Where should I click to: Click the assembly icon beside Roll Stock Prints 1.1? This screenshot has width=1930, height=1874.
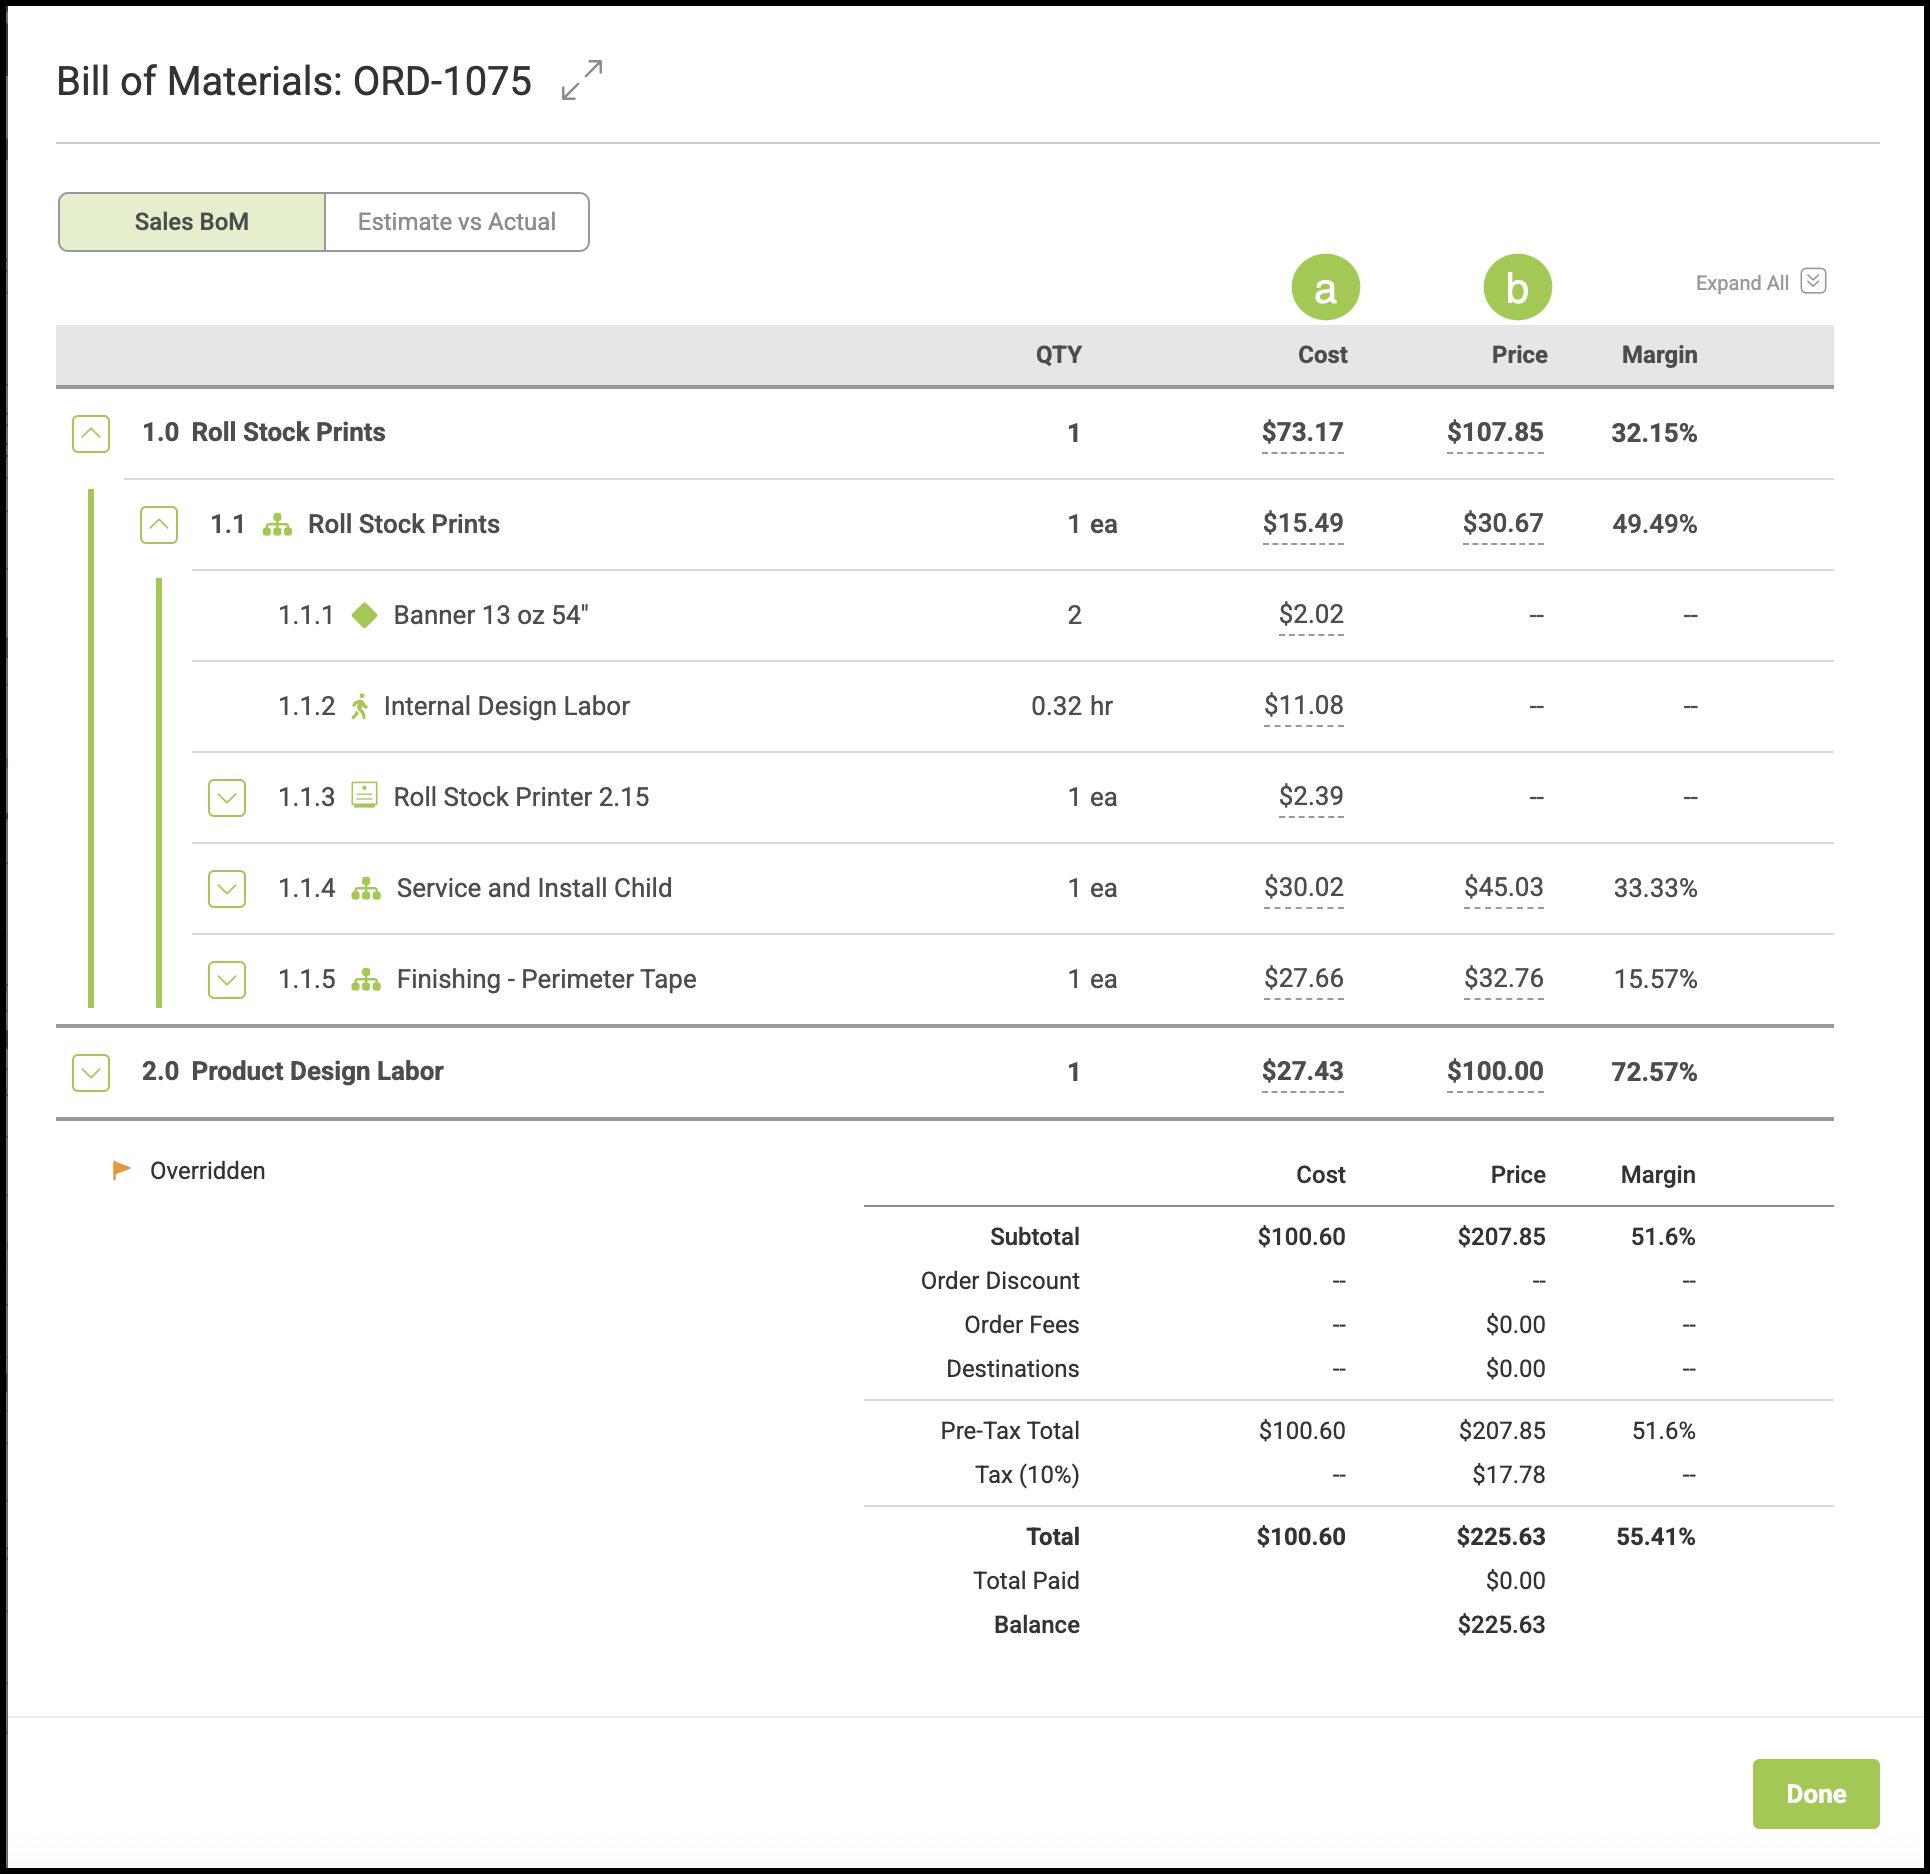tap(277, 525)
